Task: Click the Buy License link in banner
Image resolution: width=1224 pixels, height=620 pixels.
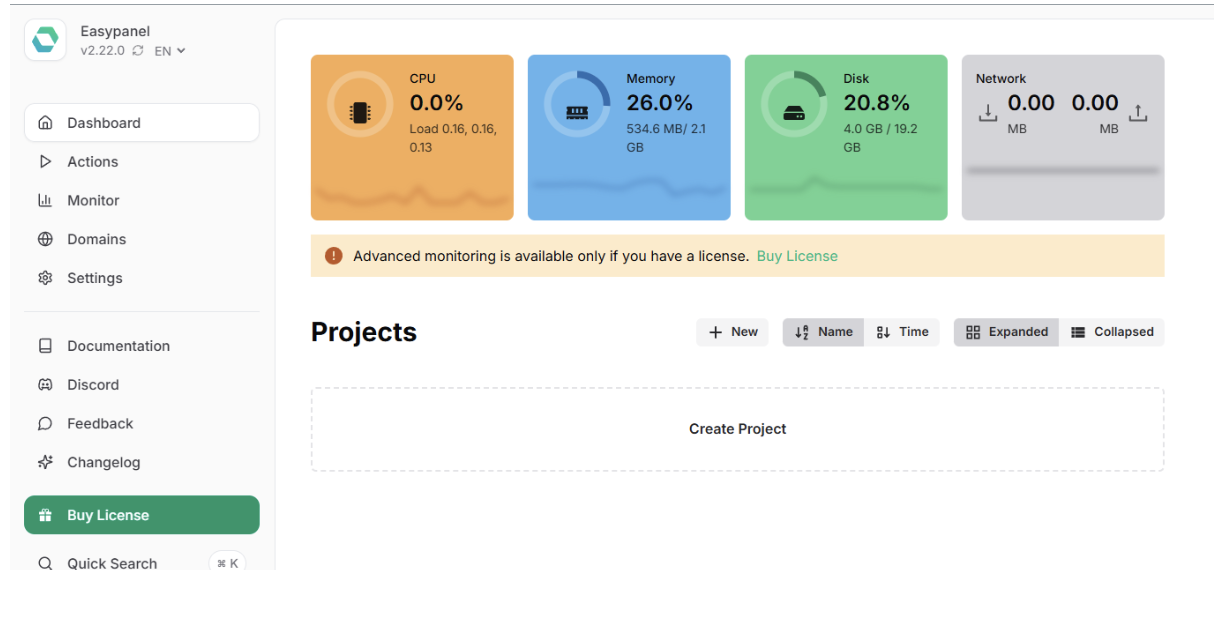Action: pyautogui.click(x=797, y=256)
